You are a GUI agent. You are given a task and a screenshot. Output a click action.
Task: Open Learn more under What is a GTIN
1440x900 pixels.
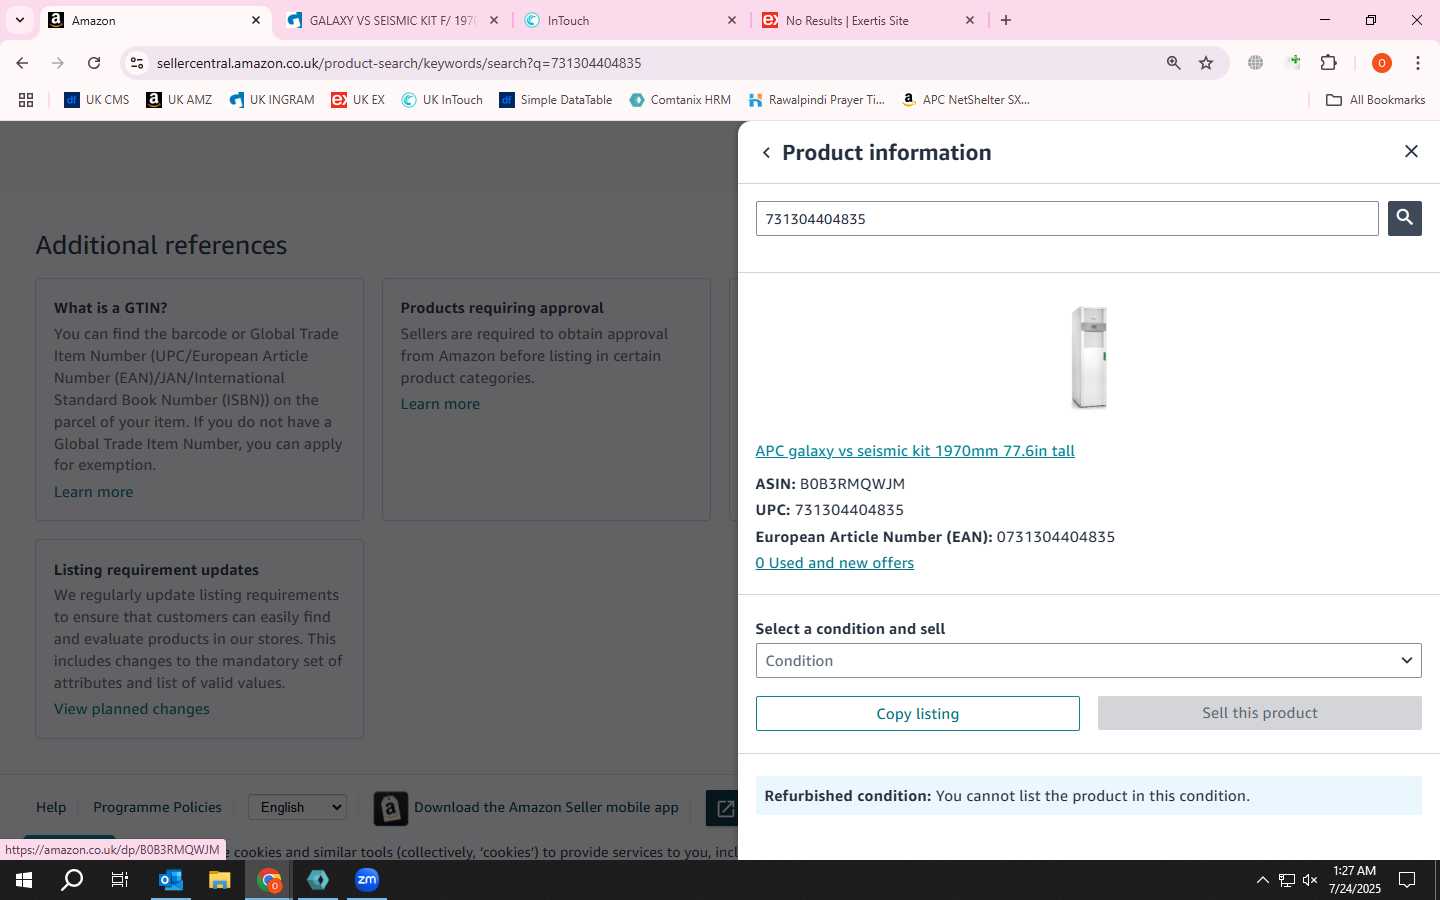click(x=93, y=492)
